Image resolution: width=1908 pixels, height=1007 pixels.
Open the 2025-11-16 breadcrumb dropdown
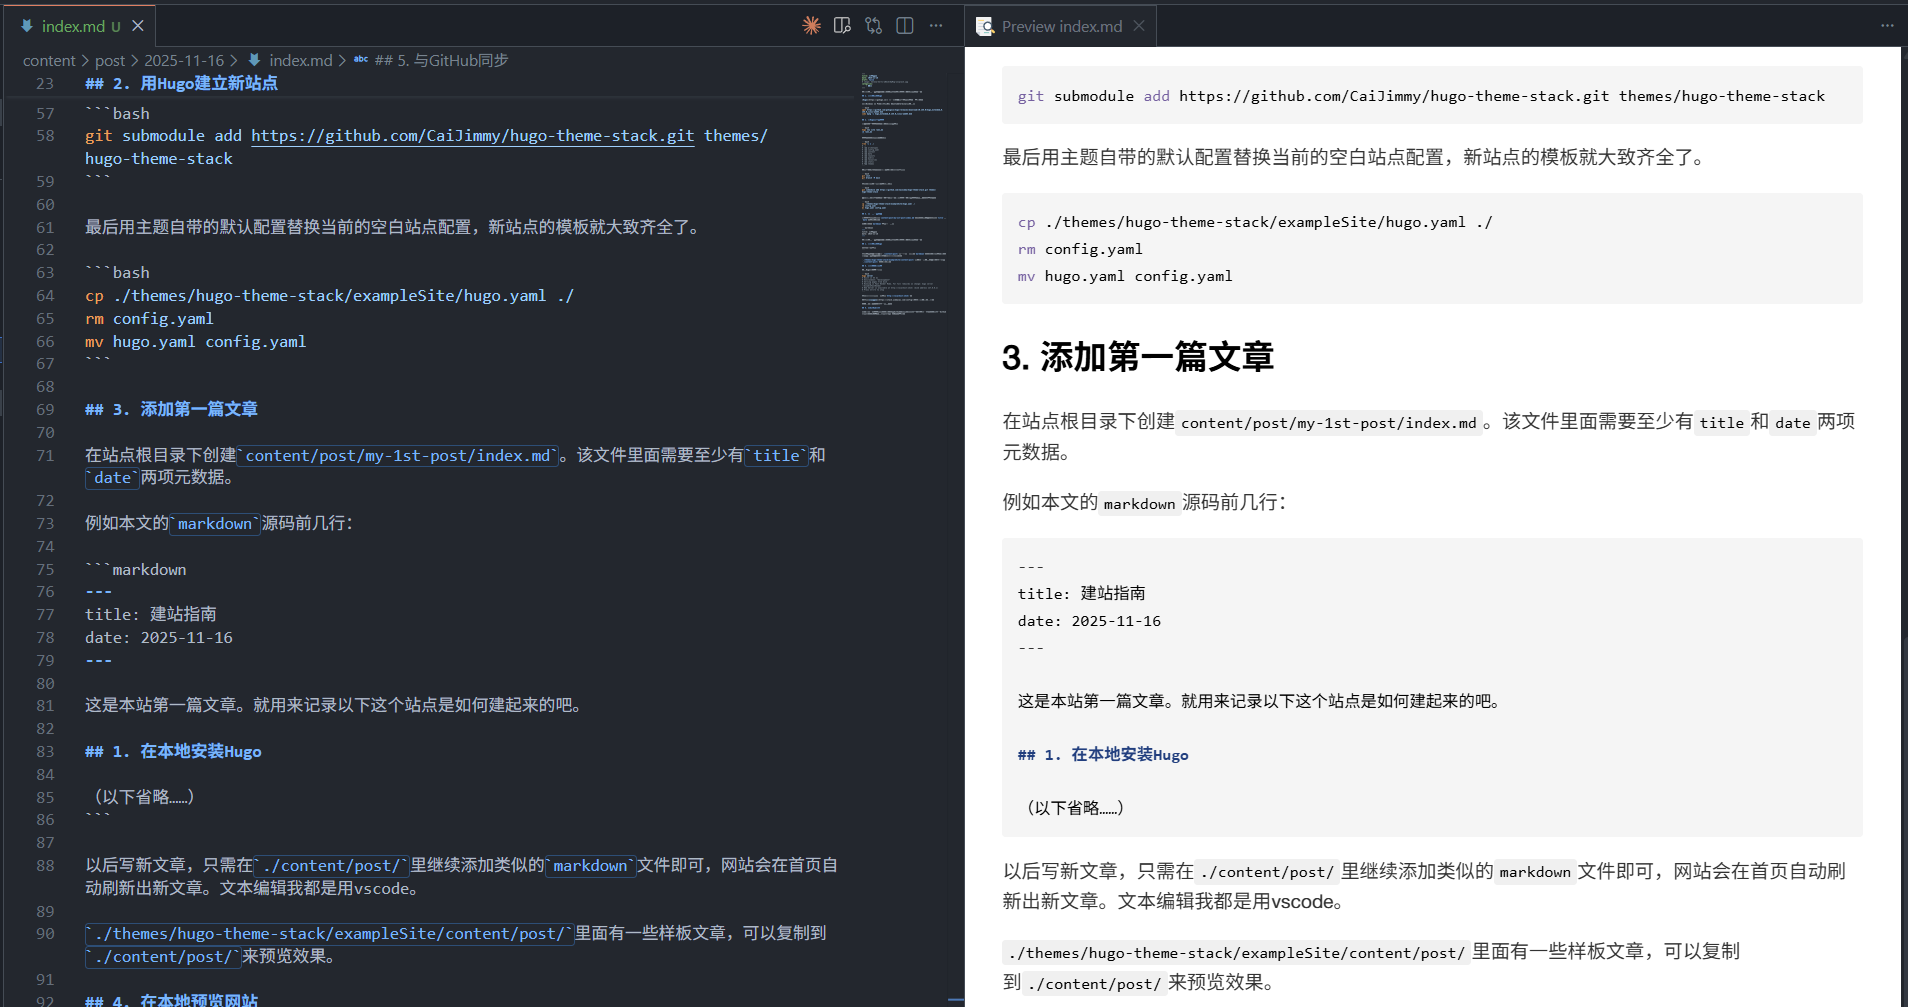[x=184, y=60]
